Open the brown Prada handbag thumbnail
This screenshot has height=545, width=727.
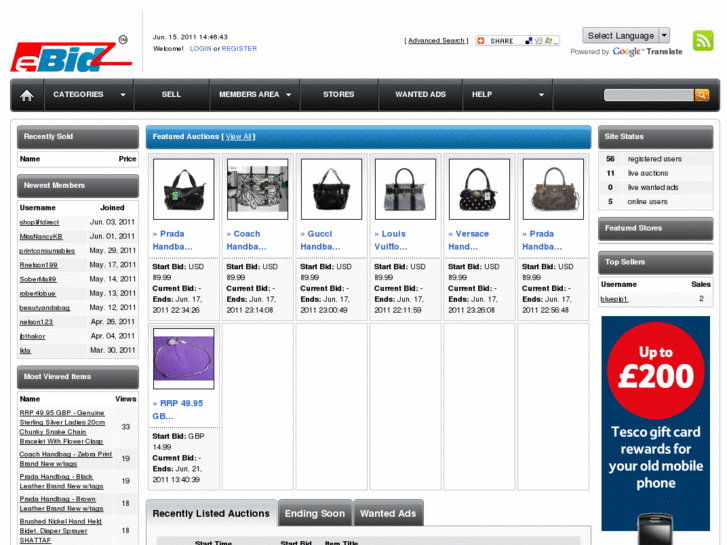click(553, 189)
